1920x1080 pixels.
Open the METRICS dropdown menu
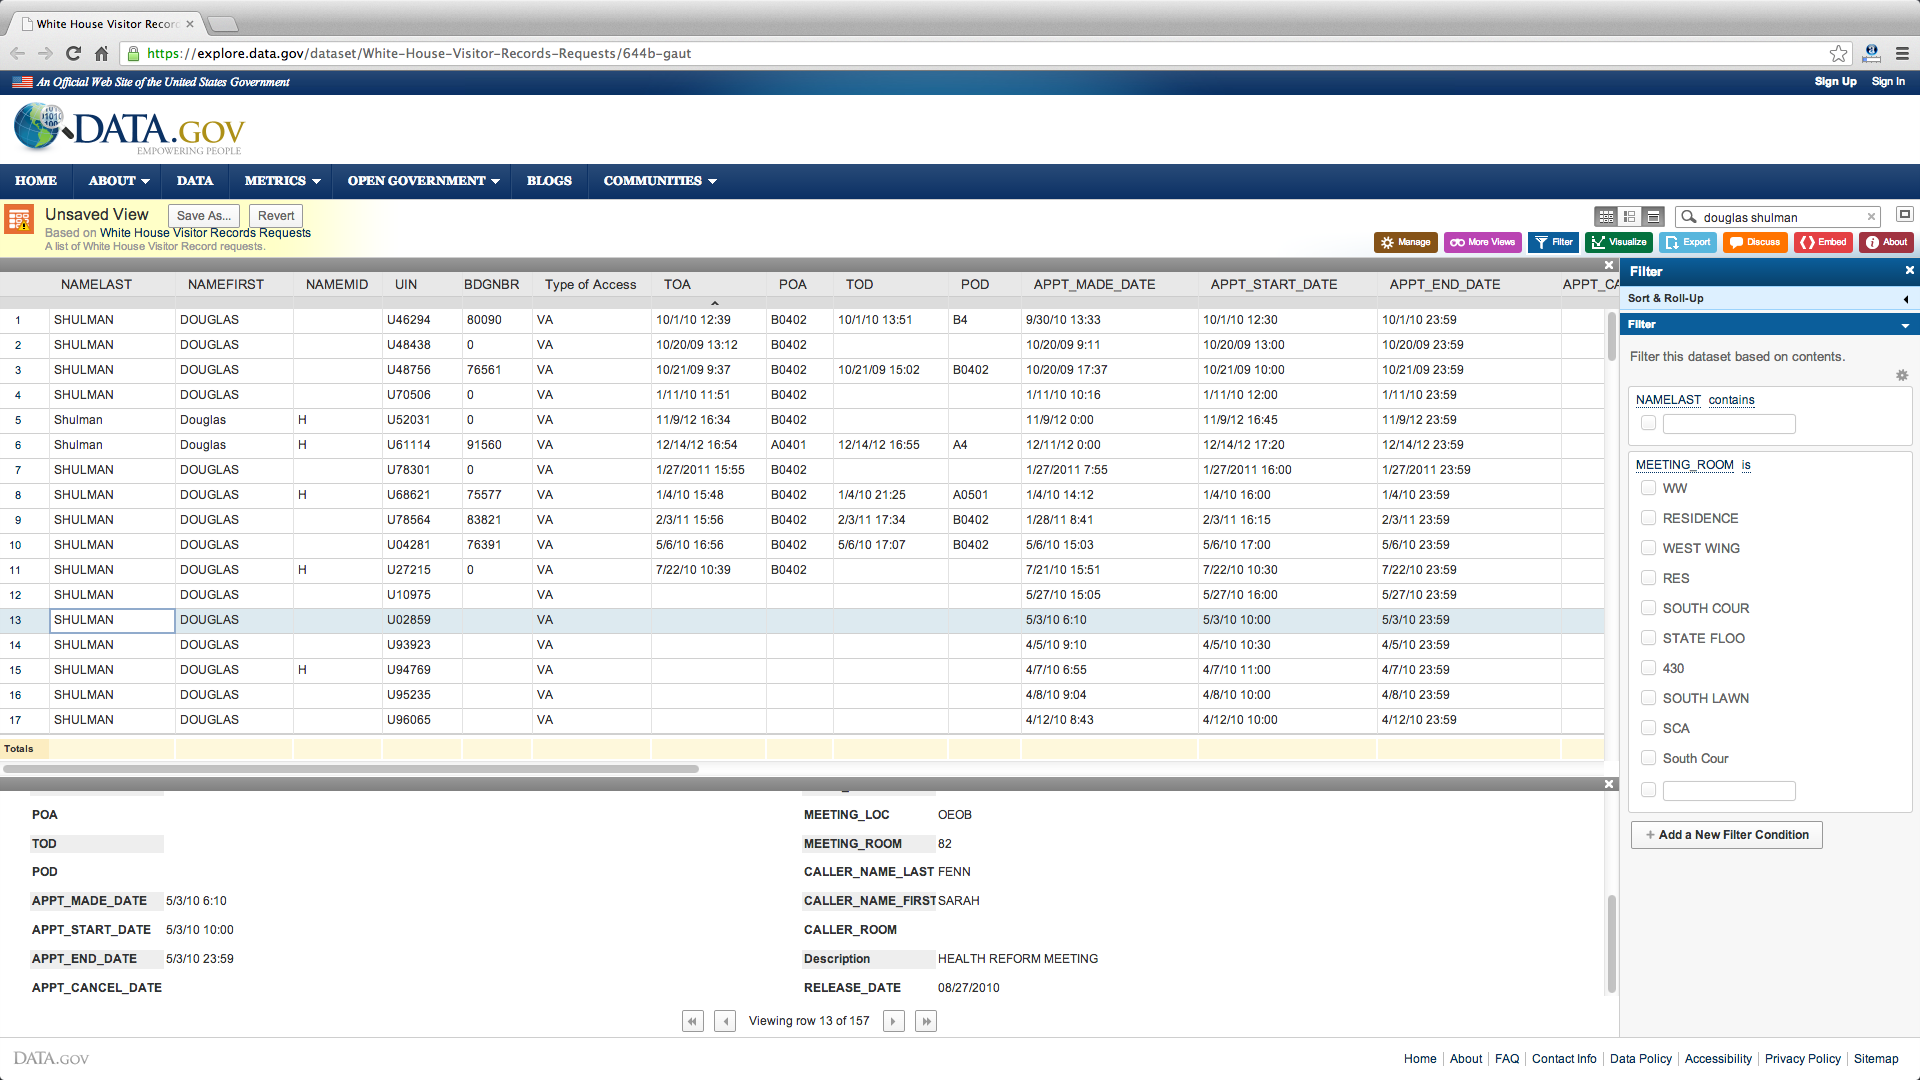[x=282, y=181]
